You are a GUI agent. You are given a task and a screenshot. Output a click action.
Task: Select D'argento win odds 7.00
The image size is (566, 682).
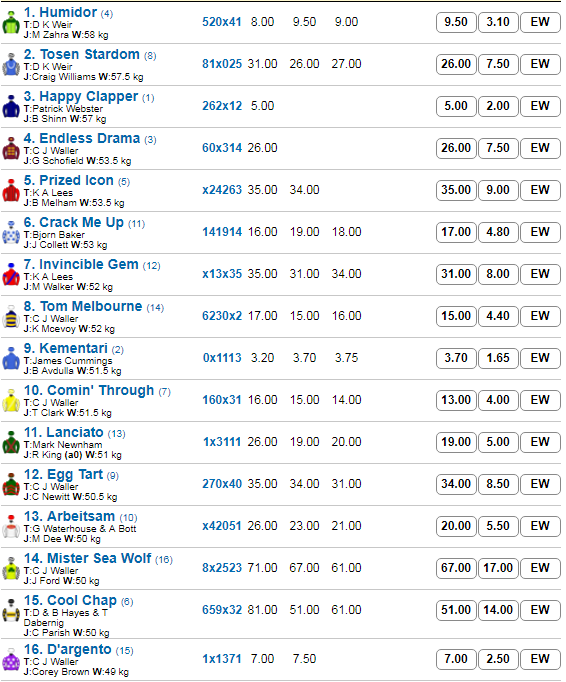click(x=455, y=659)
